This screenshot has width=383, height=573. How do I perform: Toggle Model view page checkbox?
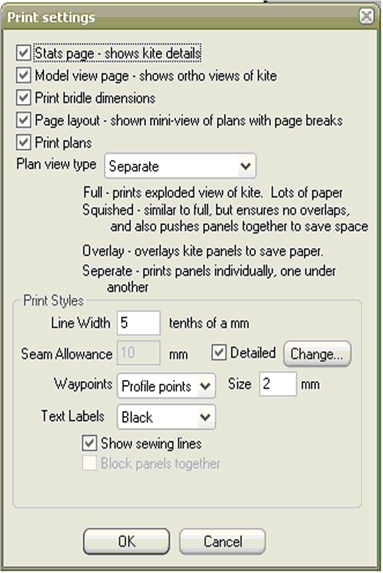23,75
